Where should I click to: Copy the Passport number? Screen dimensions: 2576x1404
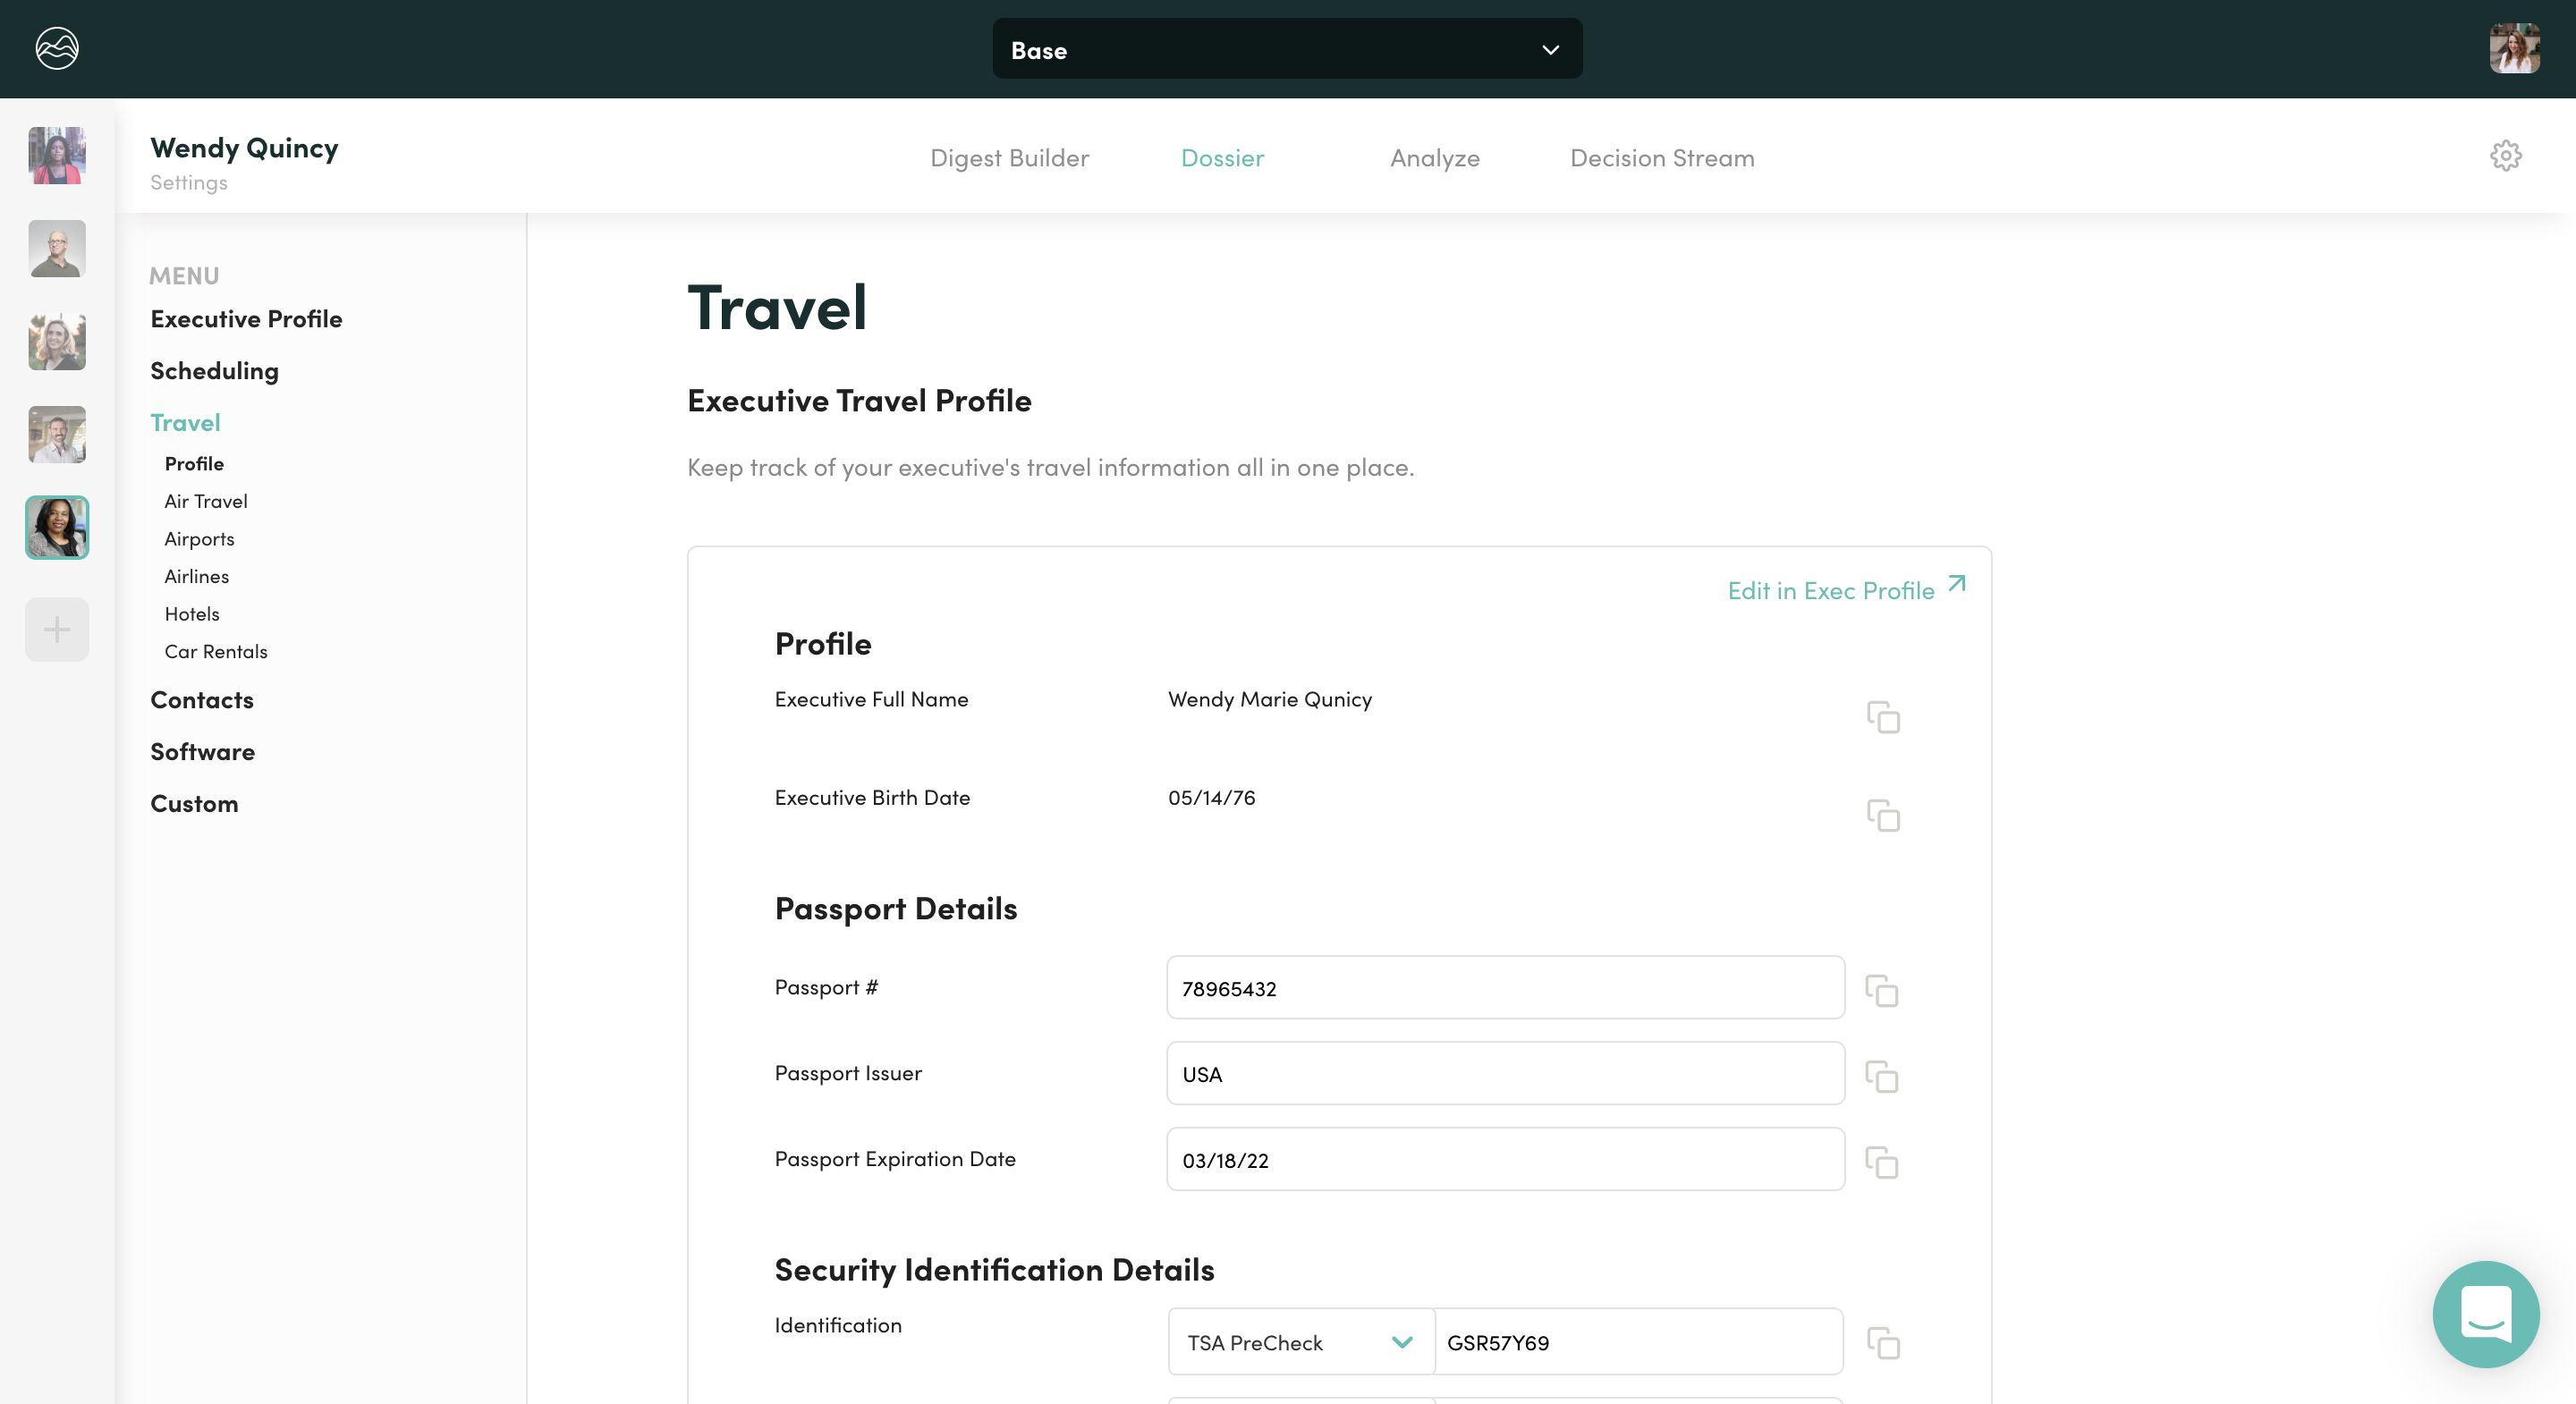point(1881,990)
